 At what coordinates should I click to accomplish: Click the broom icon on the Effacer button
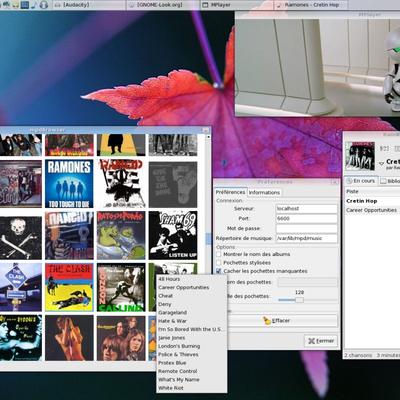[267, 321]
